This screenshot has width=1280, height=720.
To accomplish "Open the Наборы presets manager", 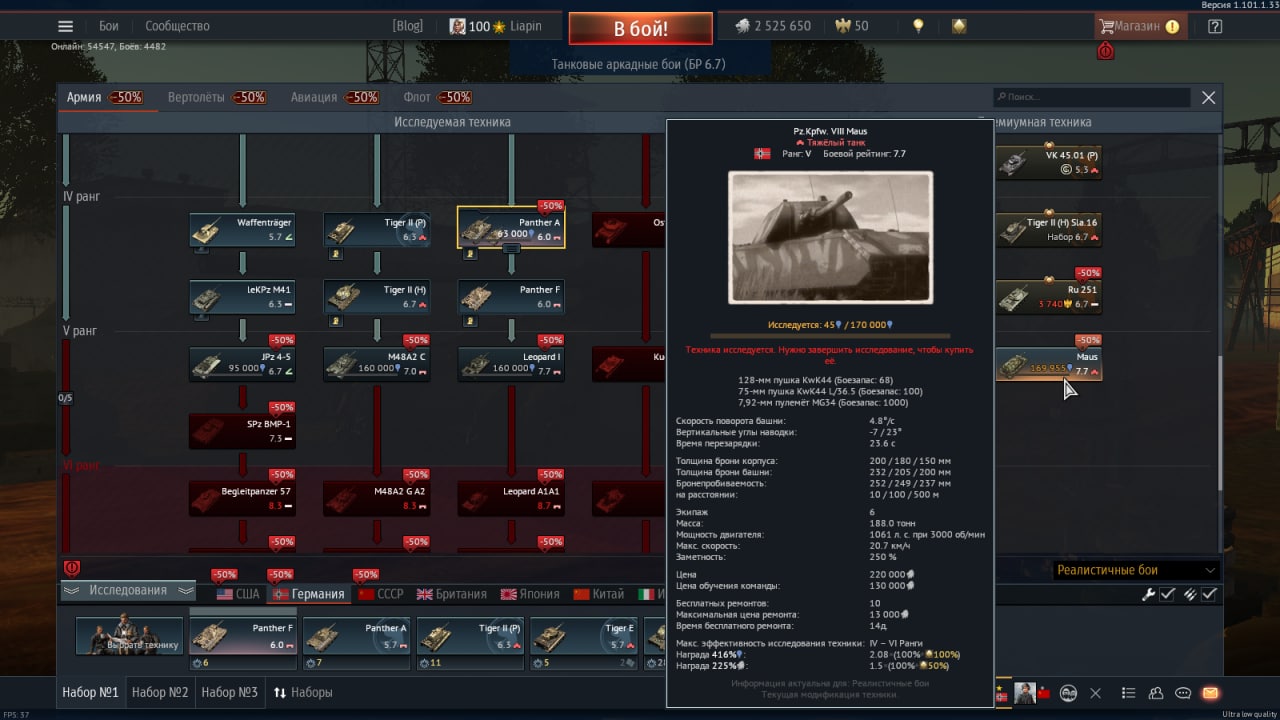I will [x=303, y=692].
